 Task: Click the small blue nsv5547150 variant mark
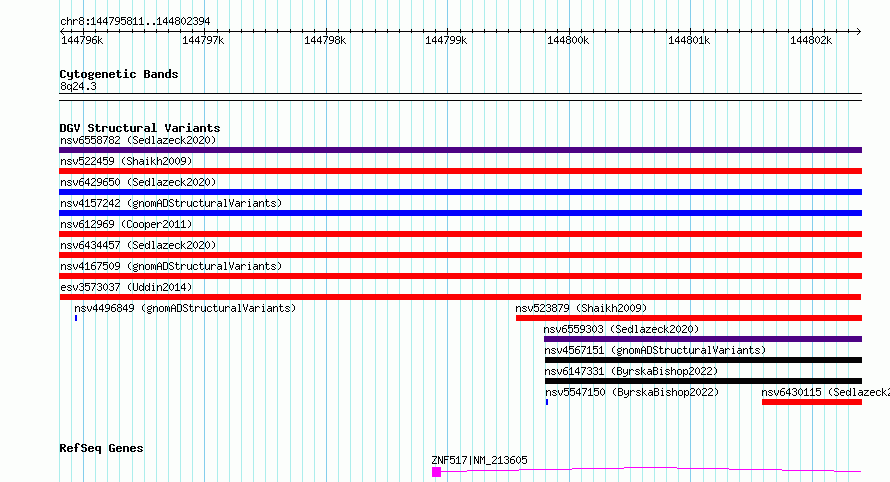coord(547,402)
